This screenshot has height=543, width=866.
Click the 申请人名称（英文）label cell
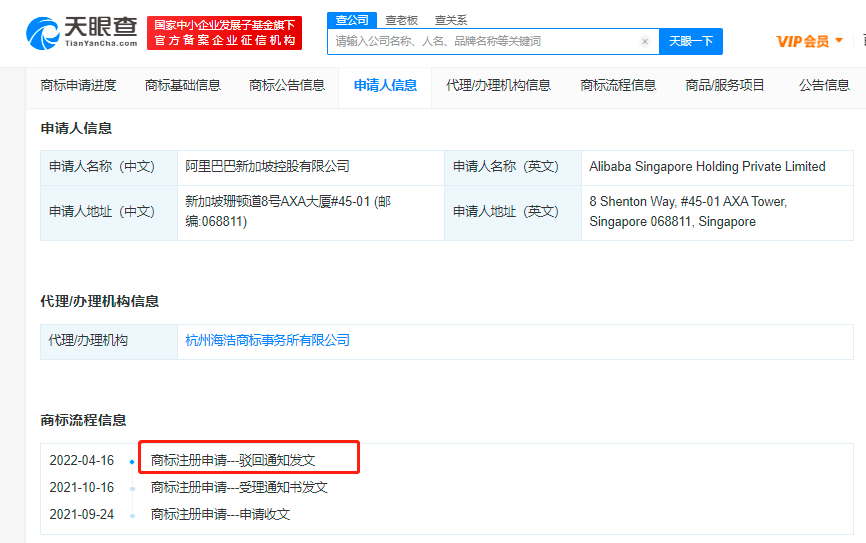[x=513, y=167]
